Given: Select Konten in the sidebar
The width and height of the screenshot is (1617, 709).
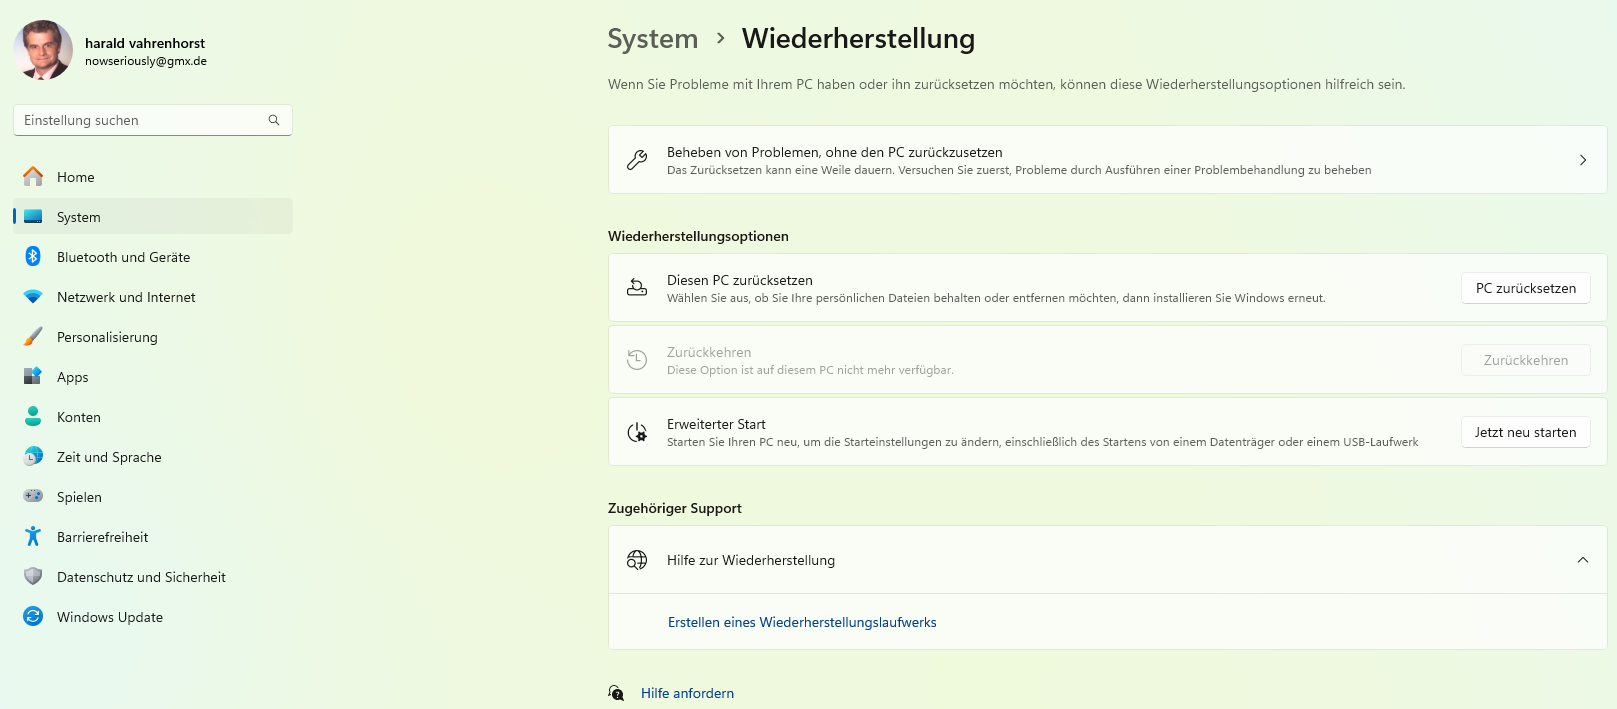Looking at the screenshot, I should point(153,417).
